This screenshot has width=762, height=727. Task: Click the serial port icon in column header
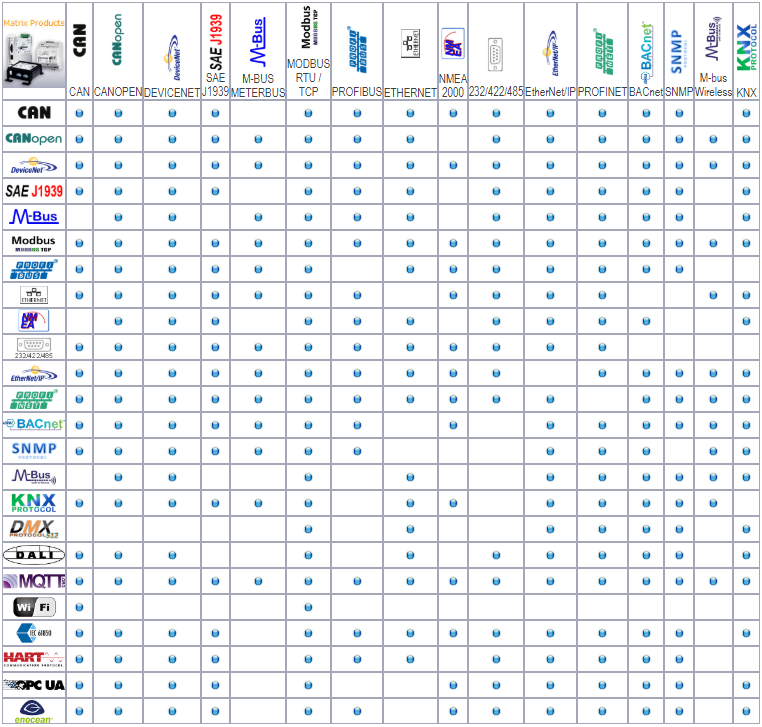(x=495, y=54)
